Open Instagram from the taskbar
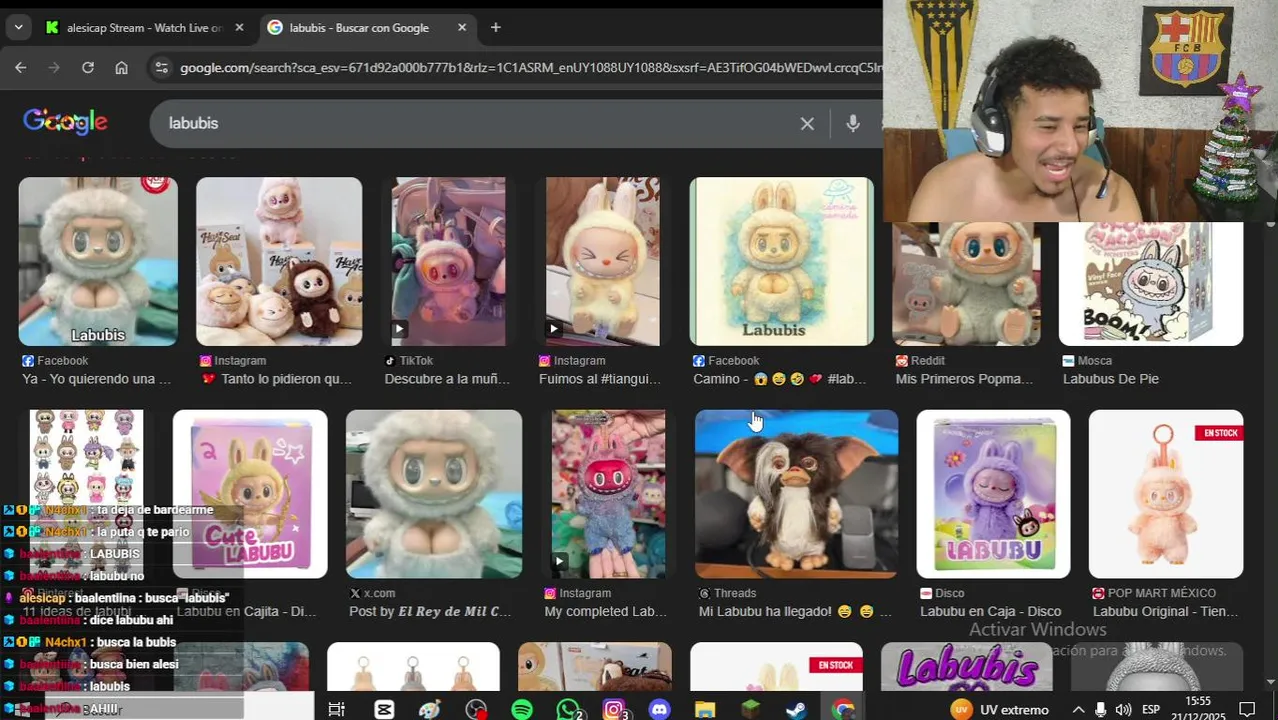The image size is (1278, 720). tap(614, 709)
